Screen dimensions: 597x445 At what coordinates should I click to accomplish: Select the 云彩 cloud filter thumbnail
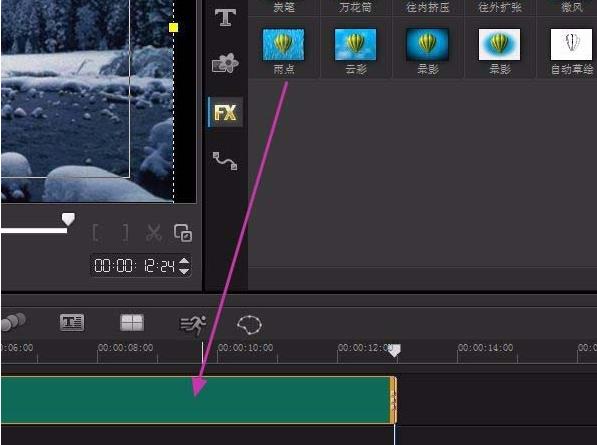(x=355, y=45)
